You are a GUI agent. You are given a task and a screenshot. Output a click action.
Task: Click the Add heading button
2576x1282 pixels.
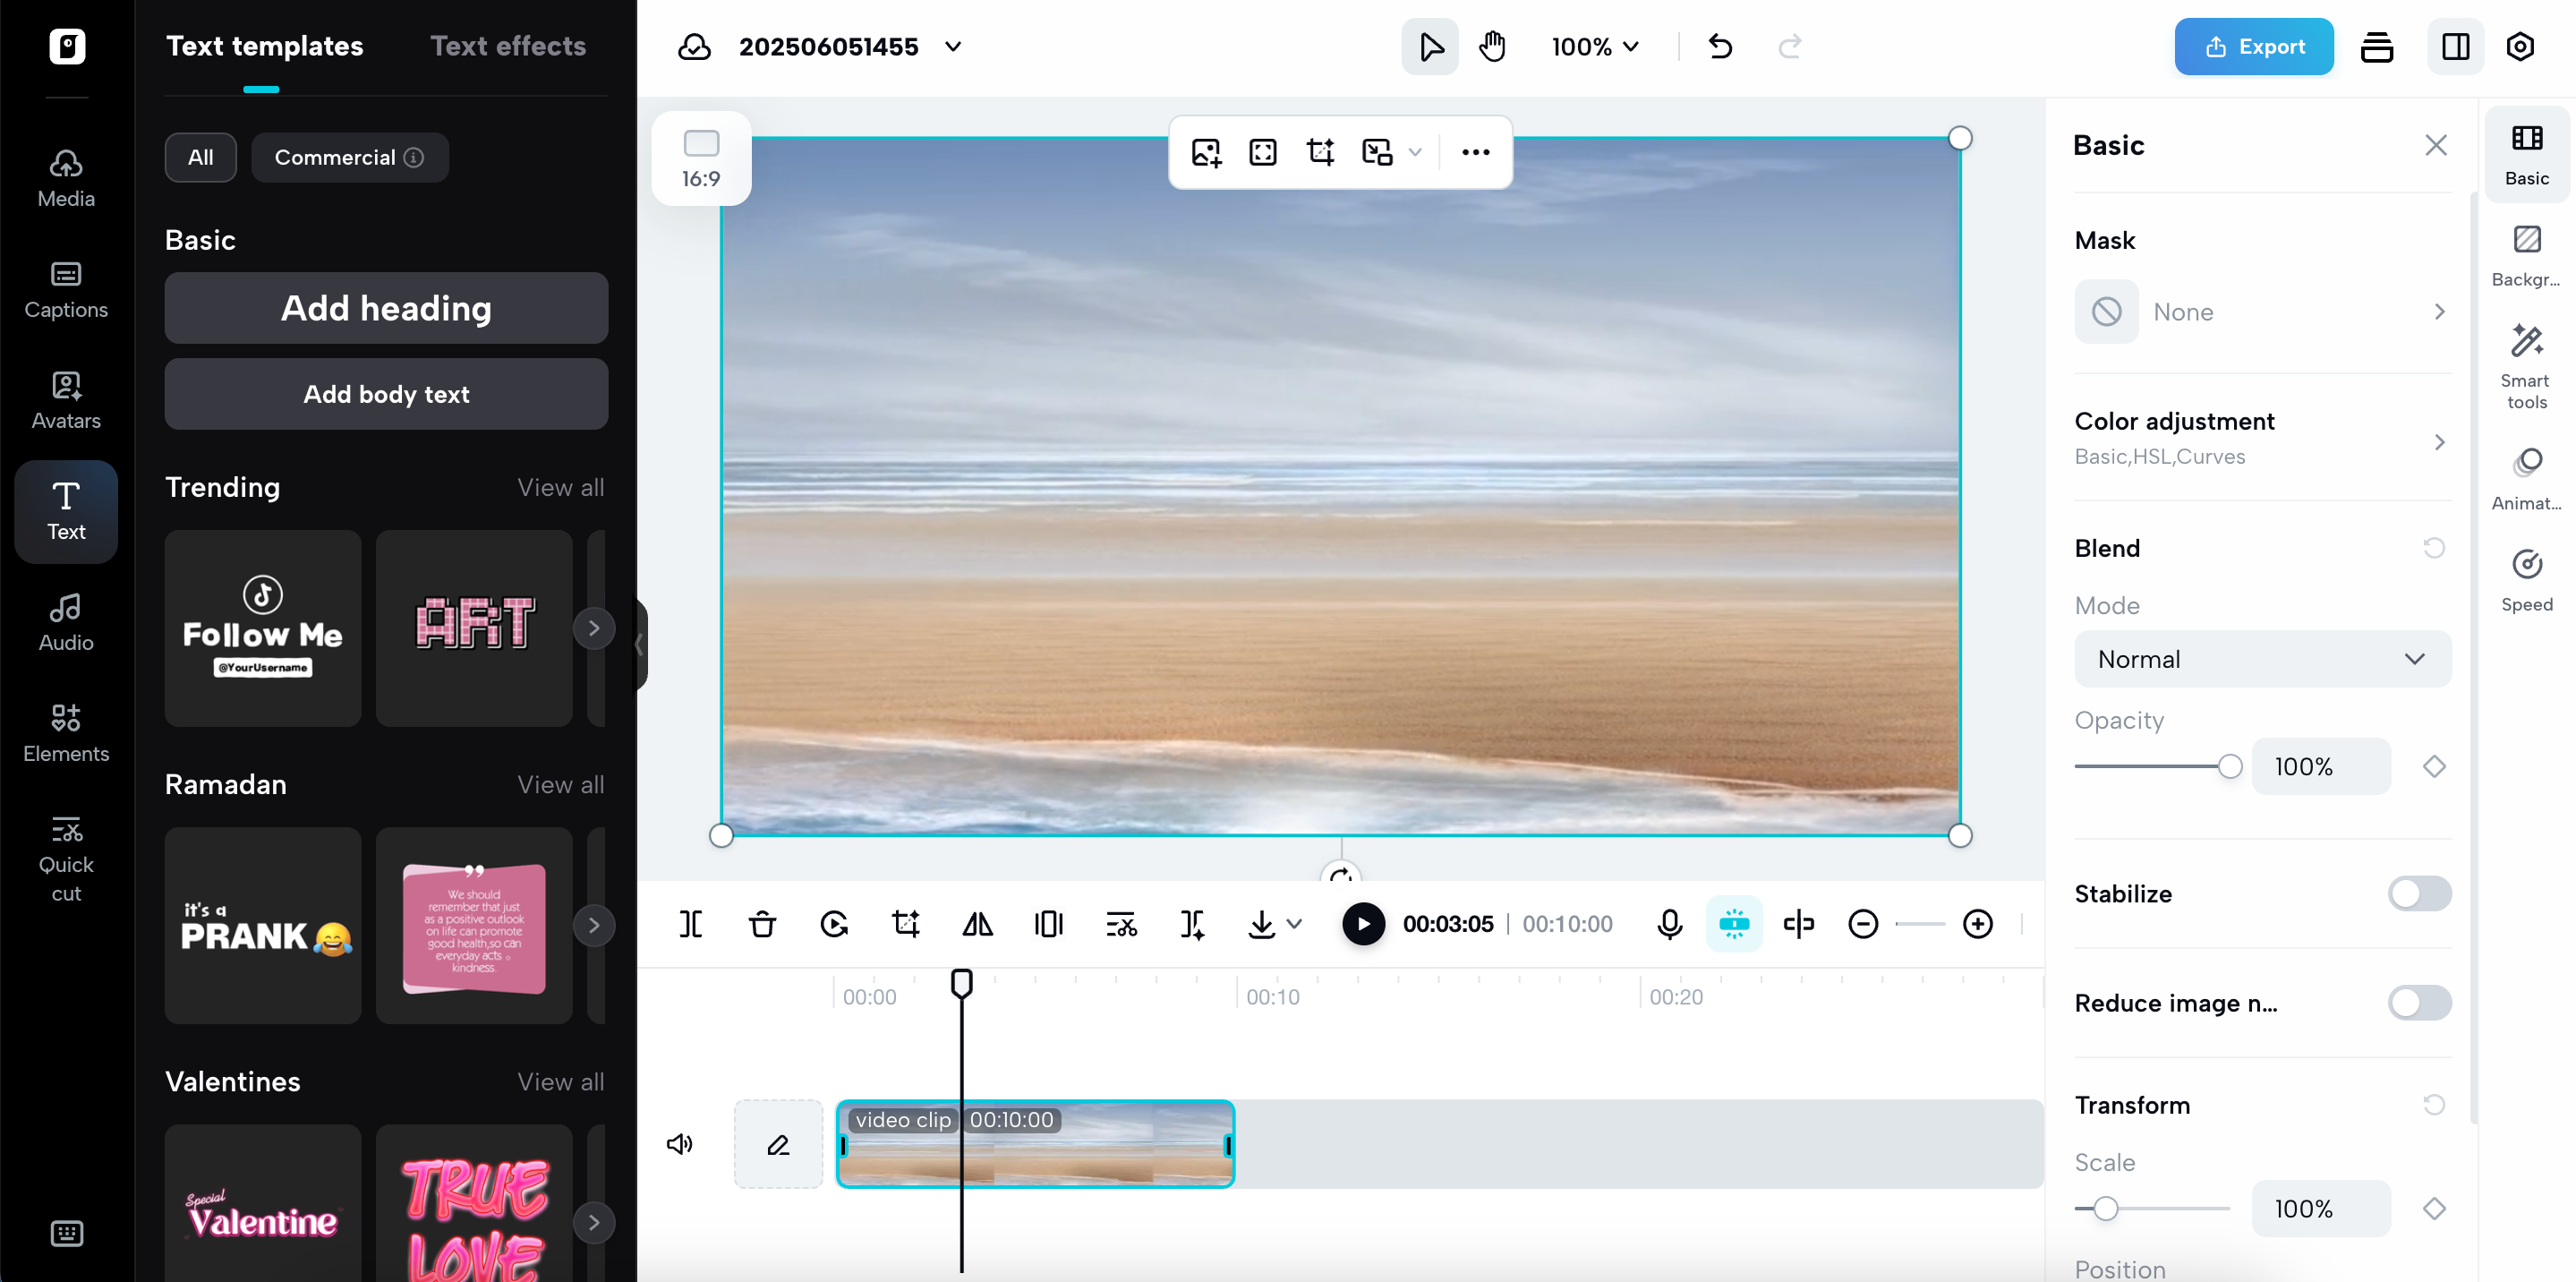click(386, 308)
